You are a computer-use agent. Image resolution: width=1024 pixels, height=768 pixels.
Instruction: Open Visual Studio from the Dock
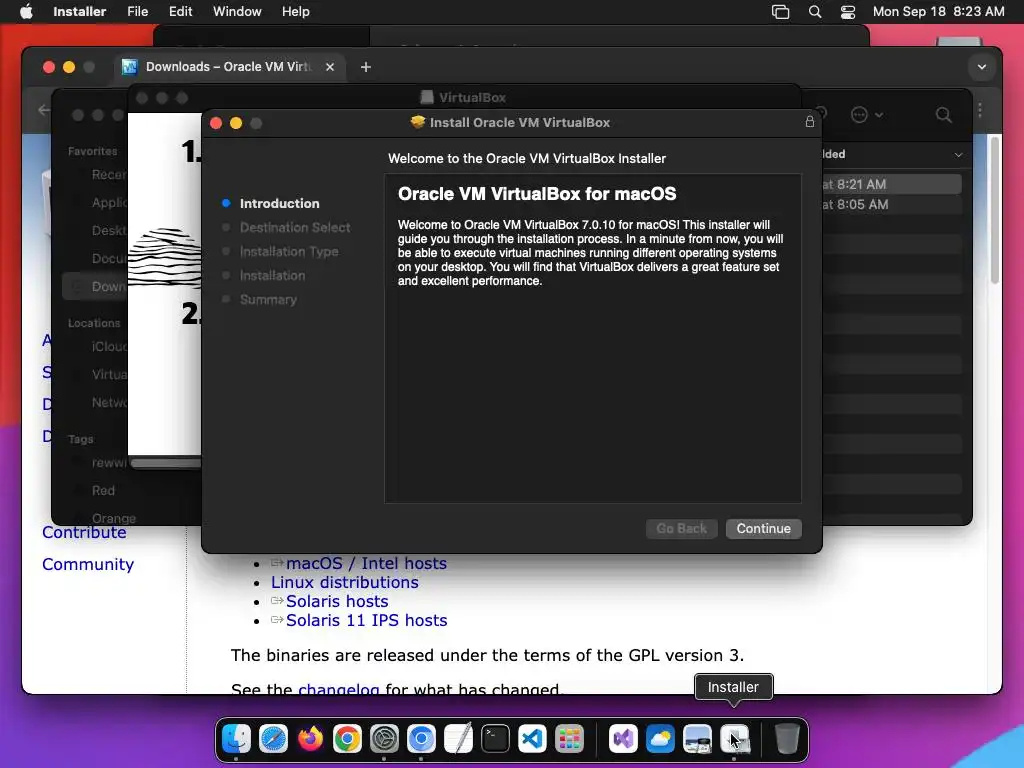[x=623, y=739]
